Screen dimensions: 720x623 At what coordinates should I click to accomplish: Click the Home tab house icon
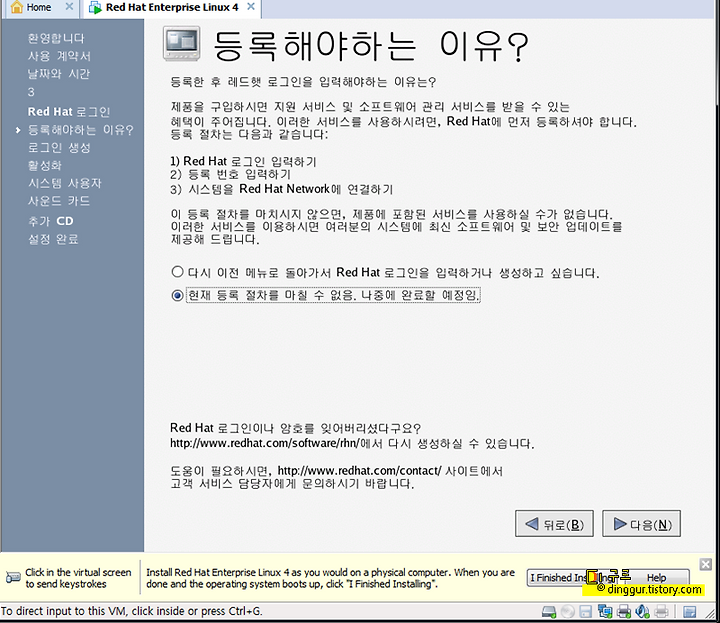coord(17,7)
